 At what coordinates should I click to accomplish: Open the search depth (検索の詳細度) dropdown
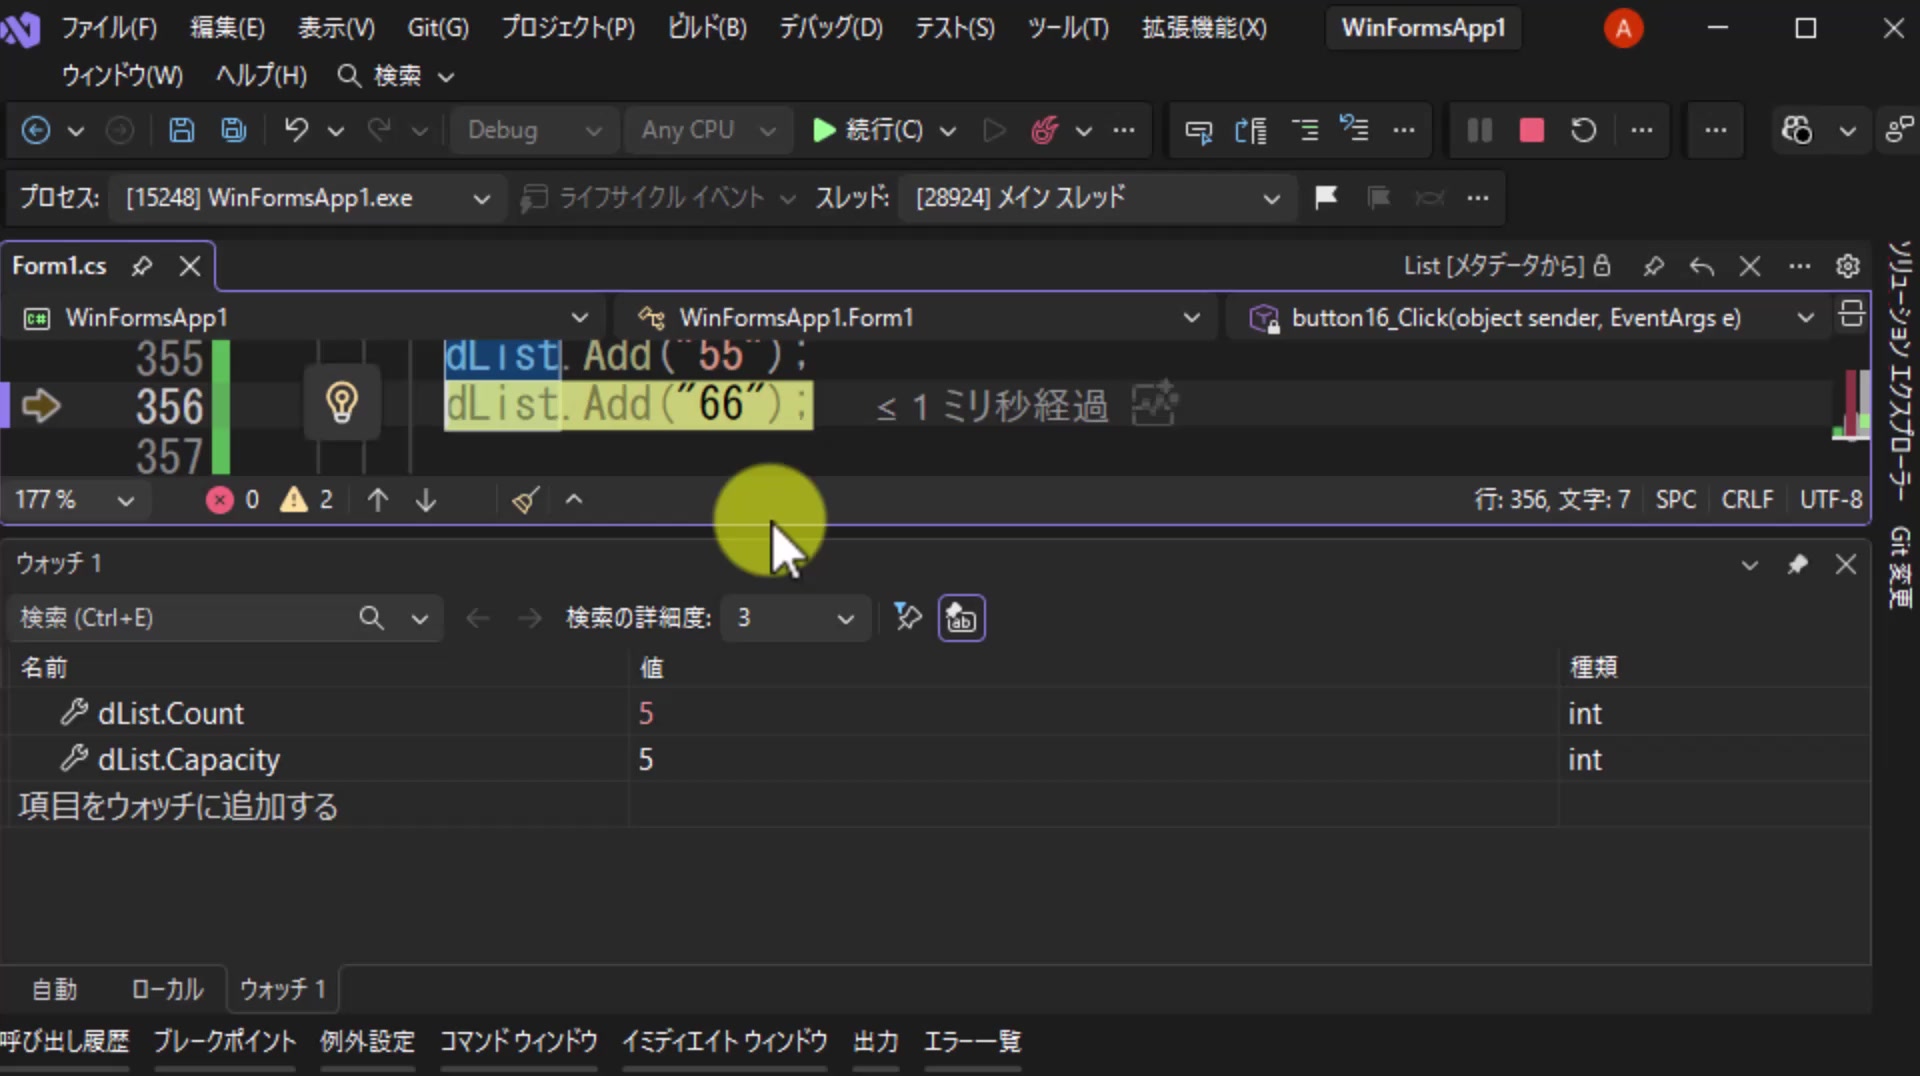pyautogui.click(x=794, y=618)
